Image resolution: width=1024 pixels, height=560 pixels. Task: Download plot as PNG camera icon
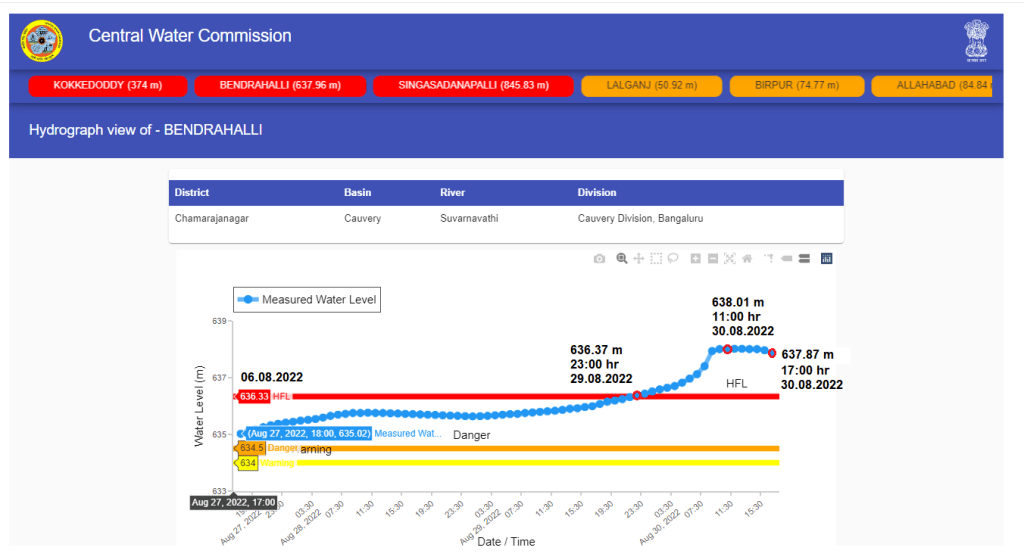tap(599, 259)
